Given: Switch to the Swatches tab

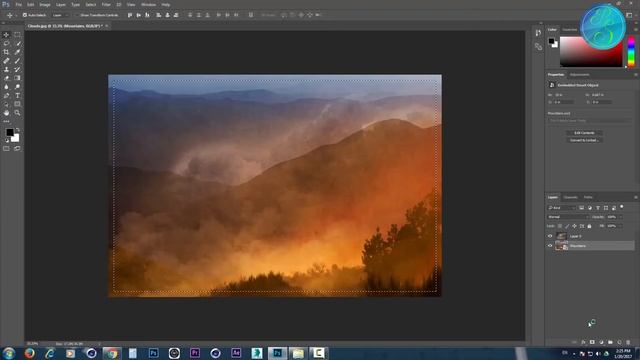Looking at the screenshot, I should 570,29.
